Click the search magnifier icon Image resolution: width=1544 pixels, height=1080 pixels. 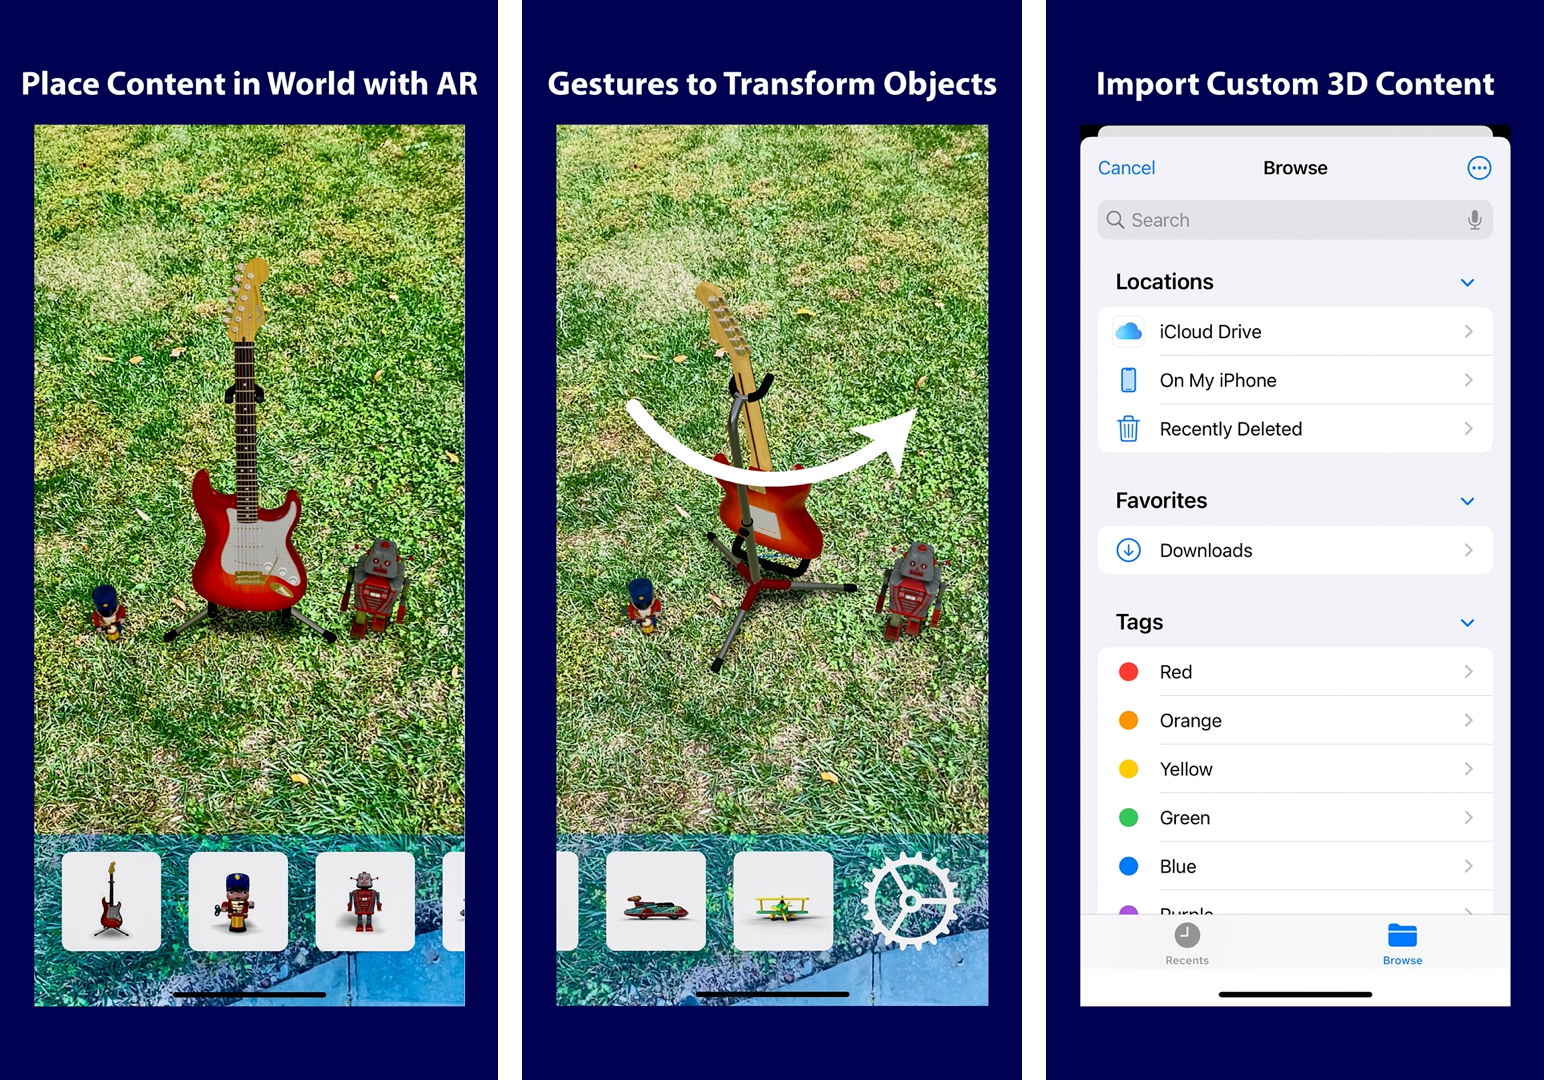tap(1115, 220)
